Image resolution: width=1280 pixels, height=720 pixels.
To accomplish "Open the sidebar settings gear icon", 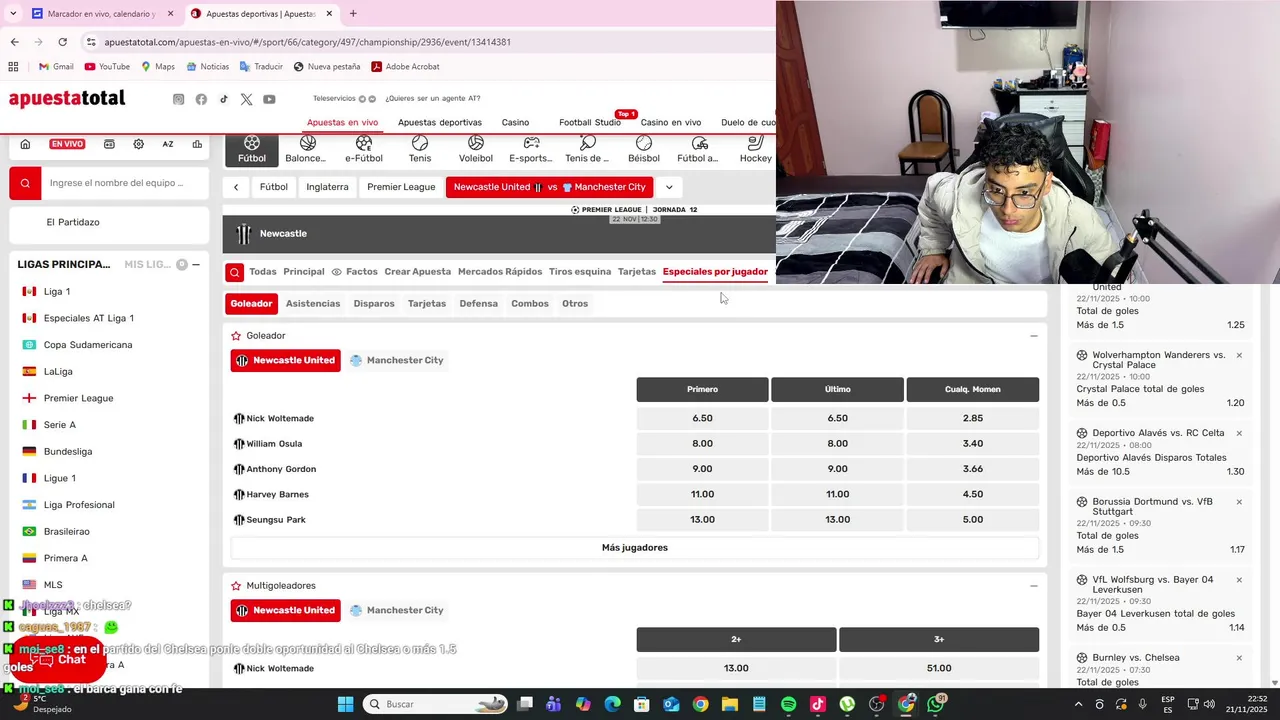I will tap(138, 144).
